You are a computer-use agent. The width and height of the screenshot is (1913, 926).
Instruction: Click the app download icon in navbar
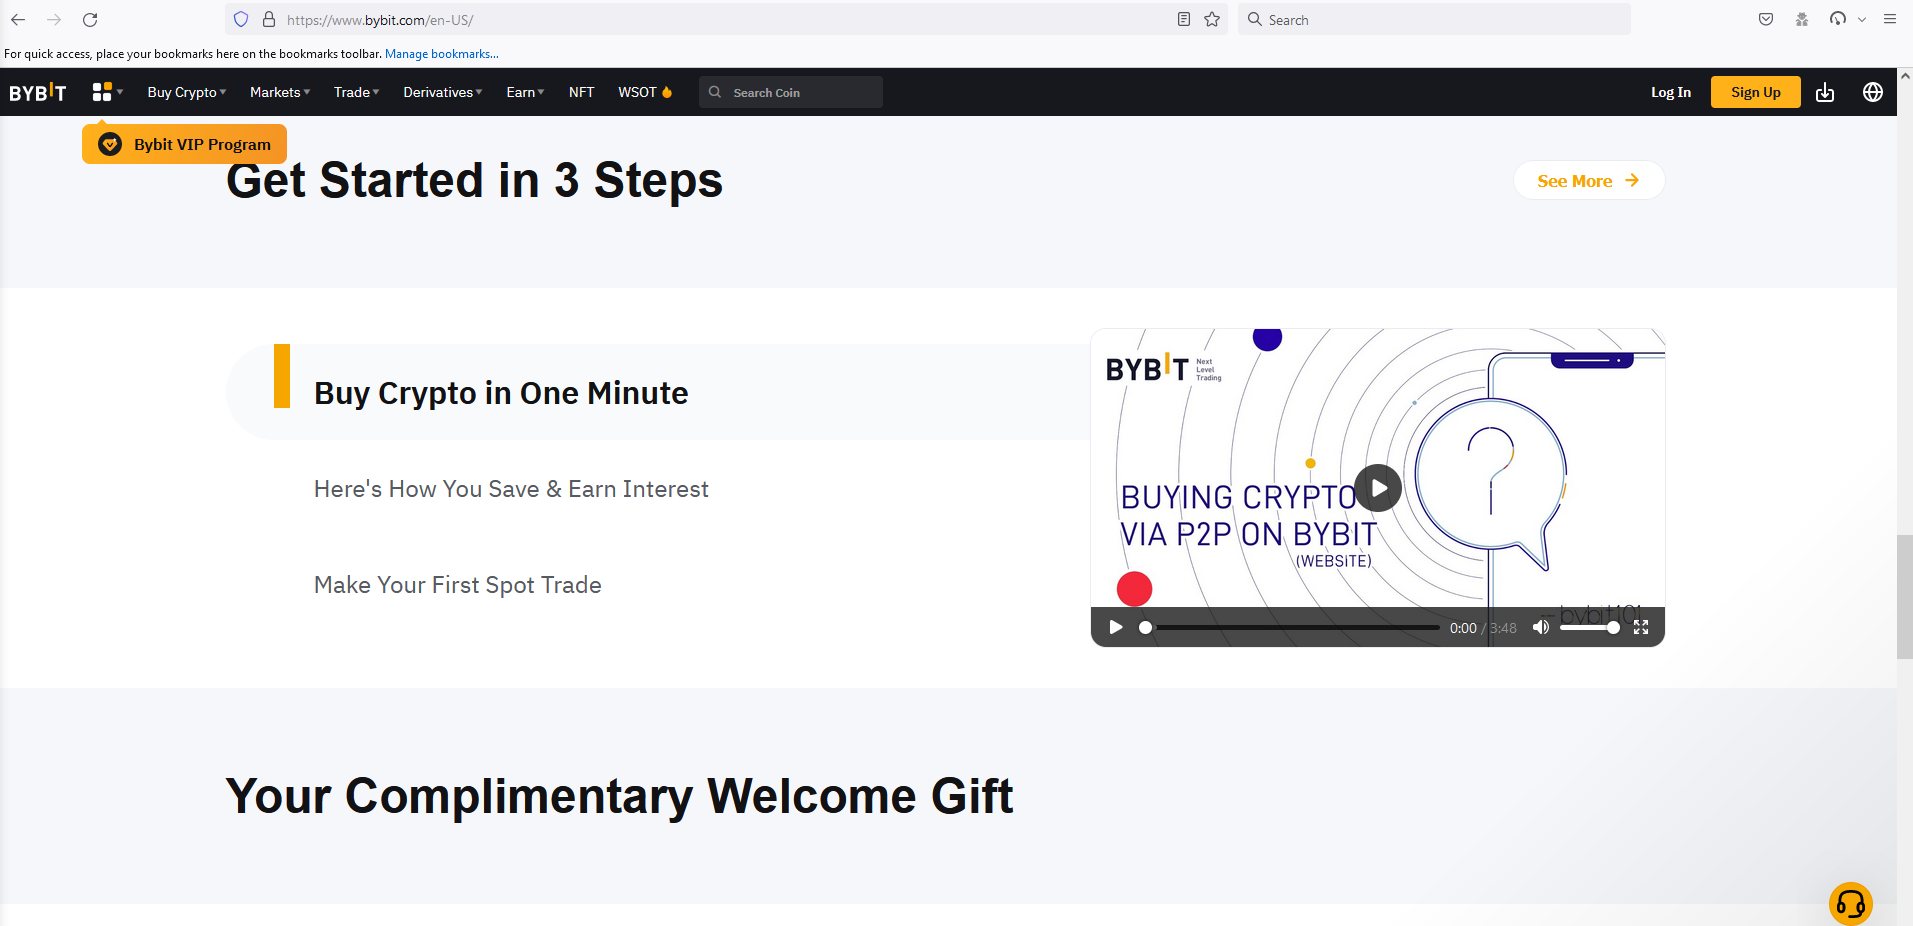1825,92
